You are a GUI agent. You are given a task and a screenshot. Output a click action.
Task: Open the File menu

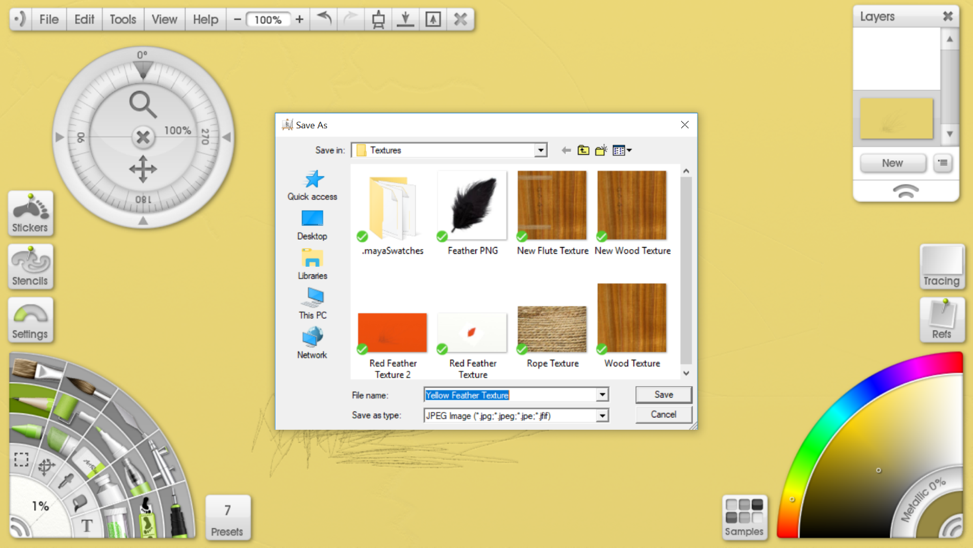coord(49,19)
